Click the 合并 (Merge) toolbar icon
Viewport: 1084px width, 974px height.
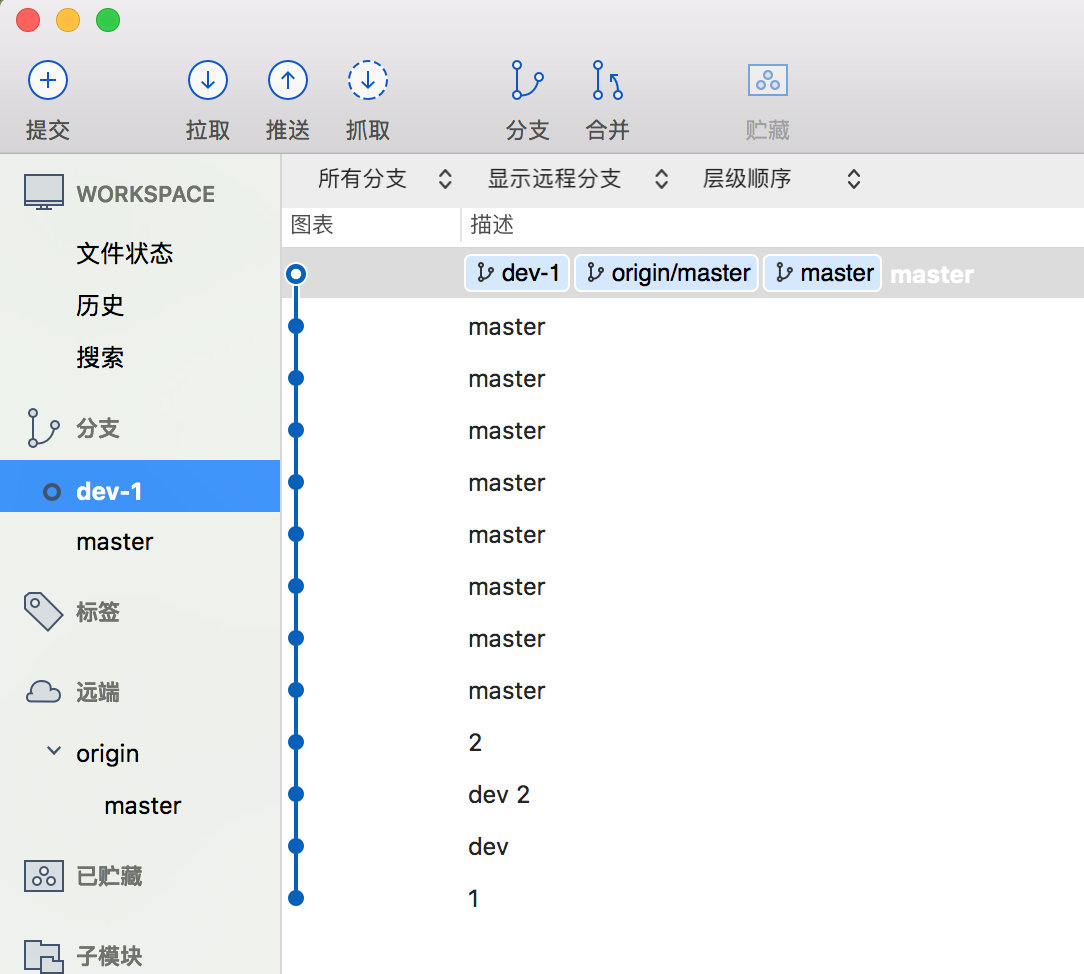point(607,81)
